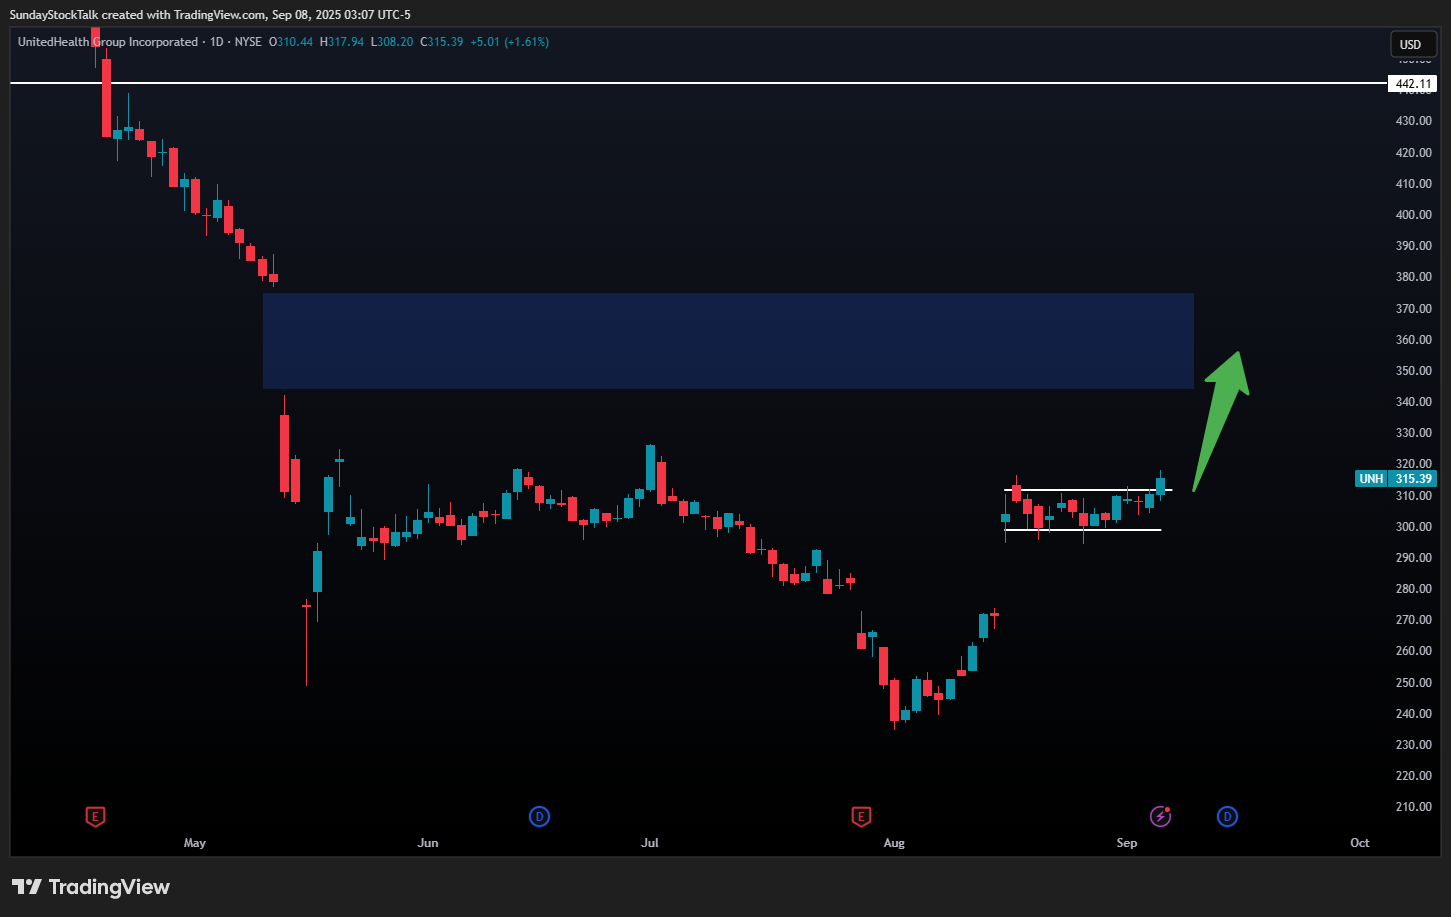Screen dimensions: 1451x917
Task: Click the 210.00 price axis label
Action: [1413, 807]
